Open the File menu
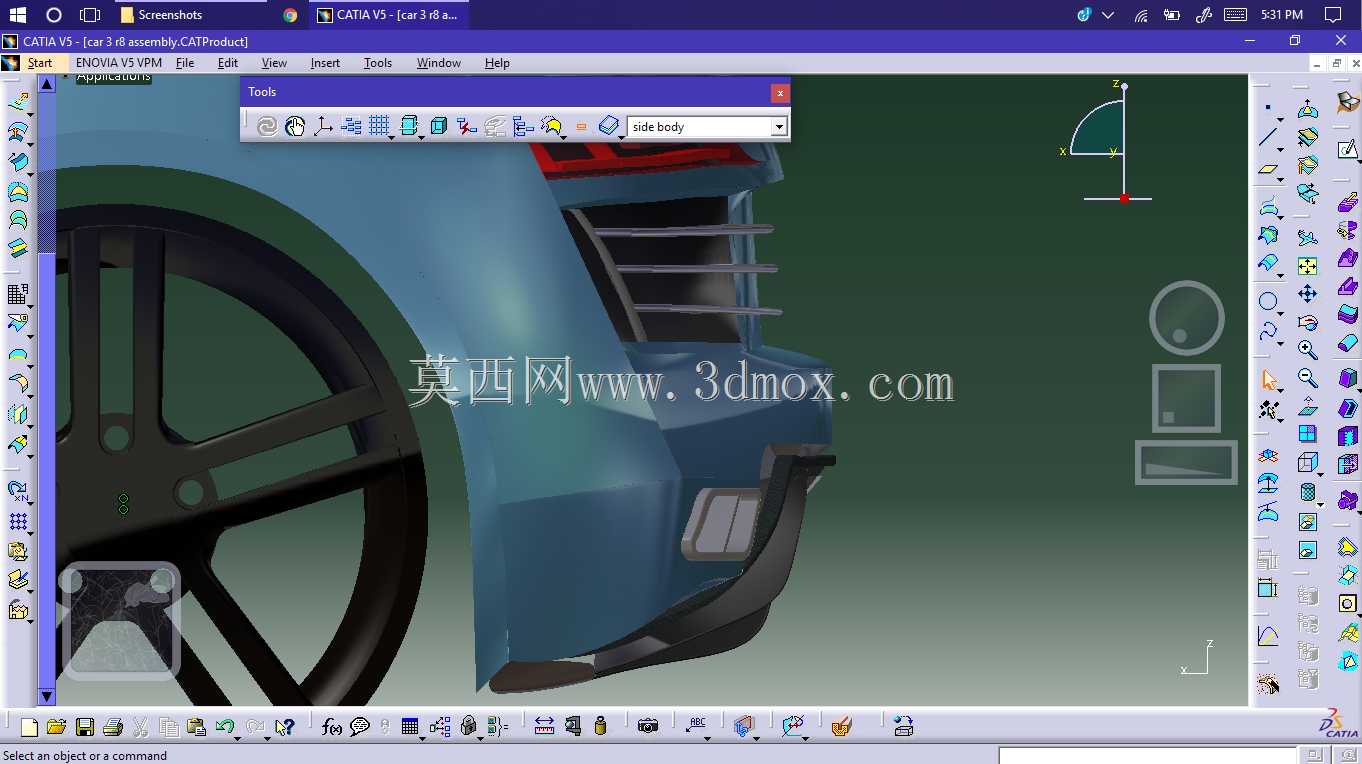The width and height of the screenshot is (1362, 764). (x=185, y=63)
